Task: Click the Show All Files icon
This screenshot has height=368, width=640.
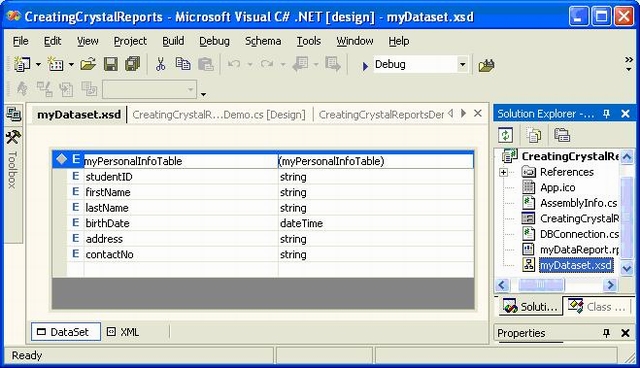Action: tap(533, 135)
